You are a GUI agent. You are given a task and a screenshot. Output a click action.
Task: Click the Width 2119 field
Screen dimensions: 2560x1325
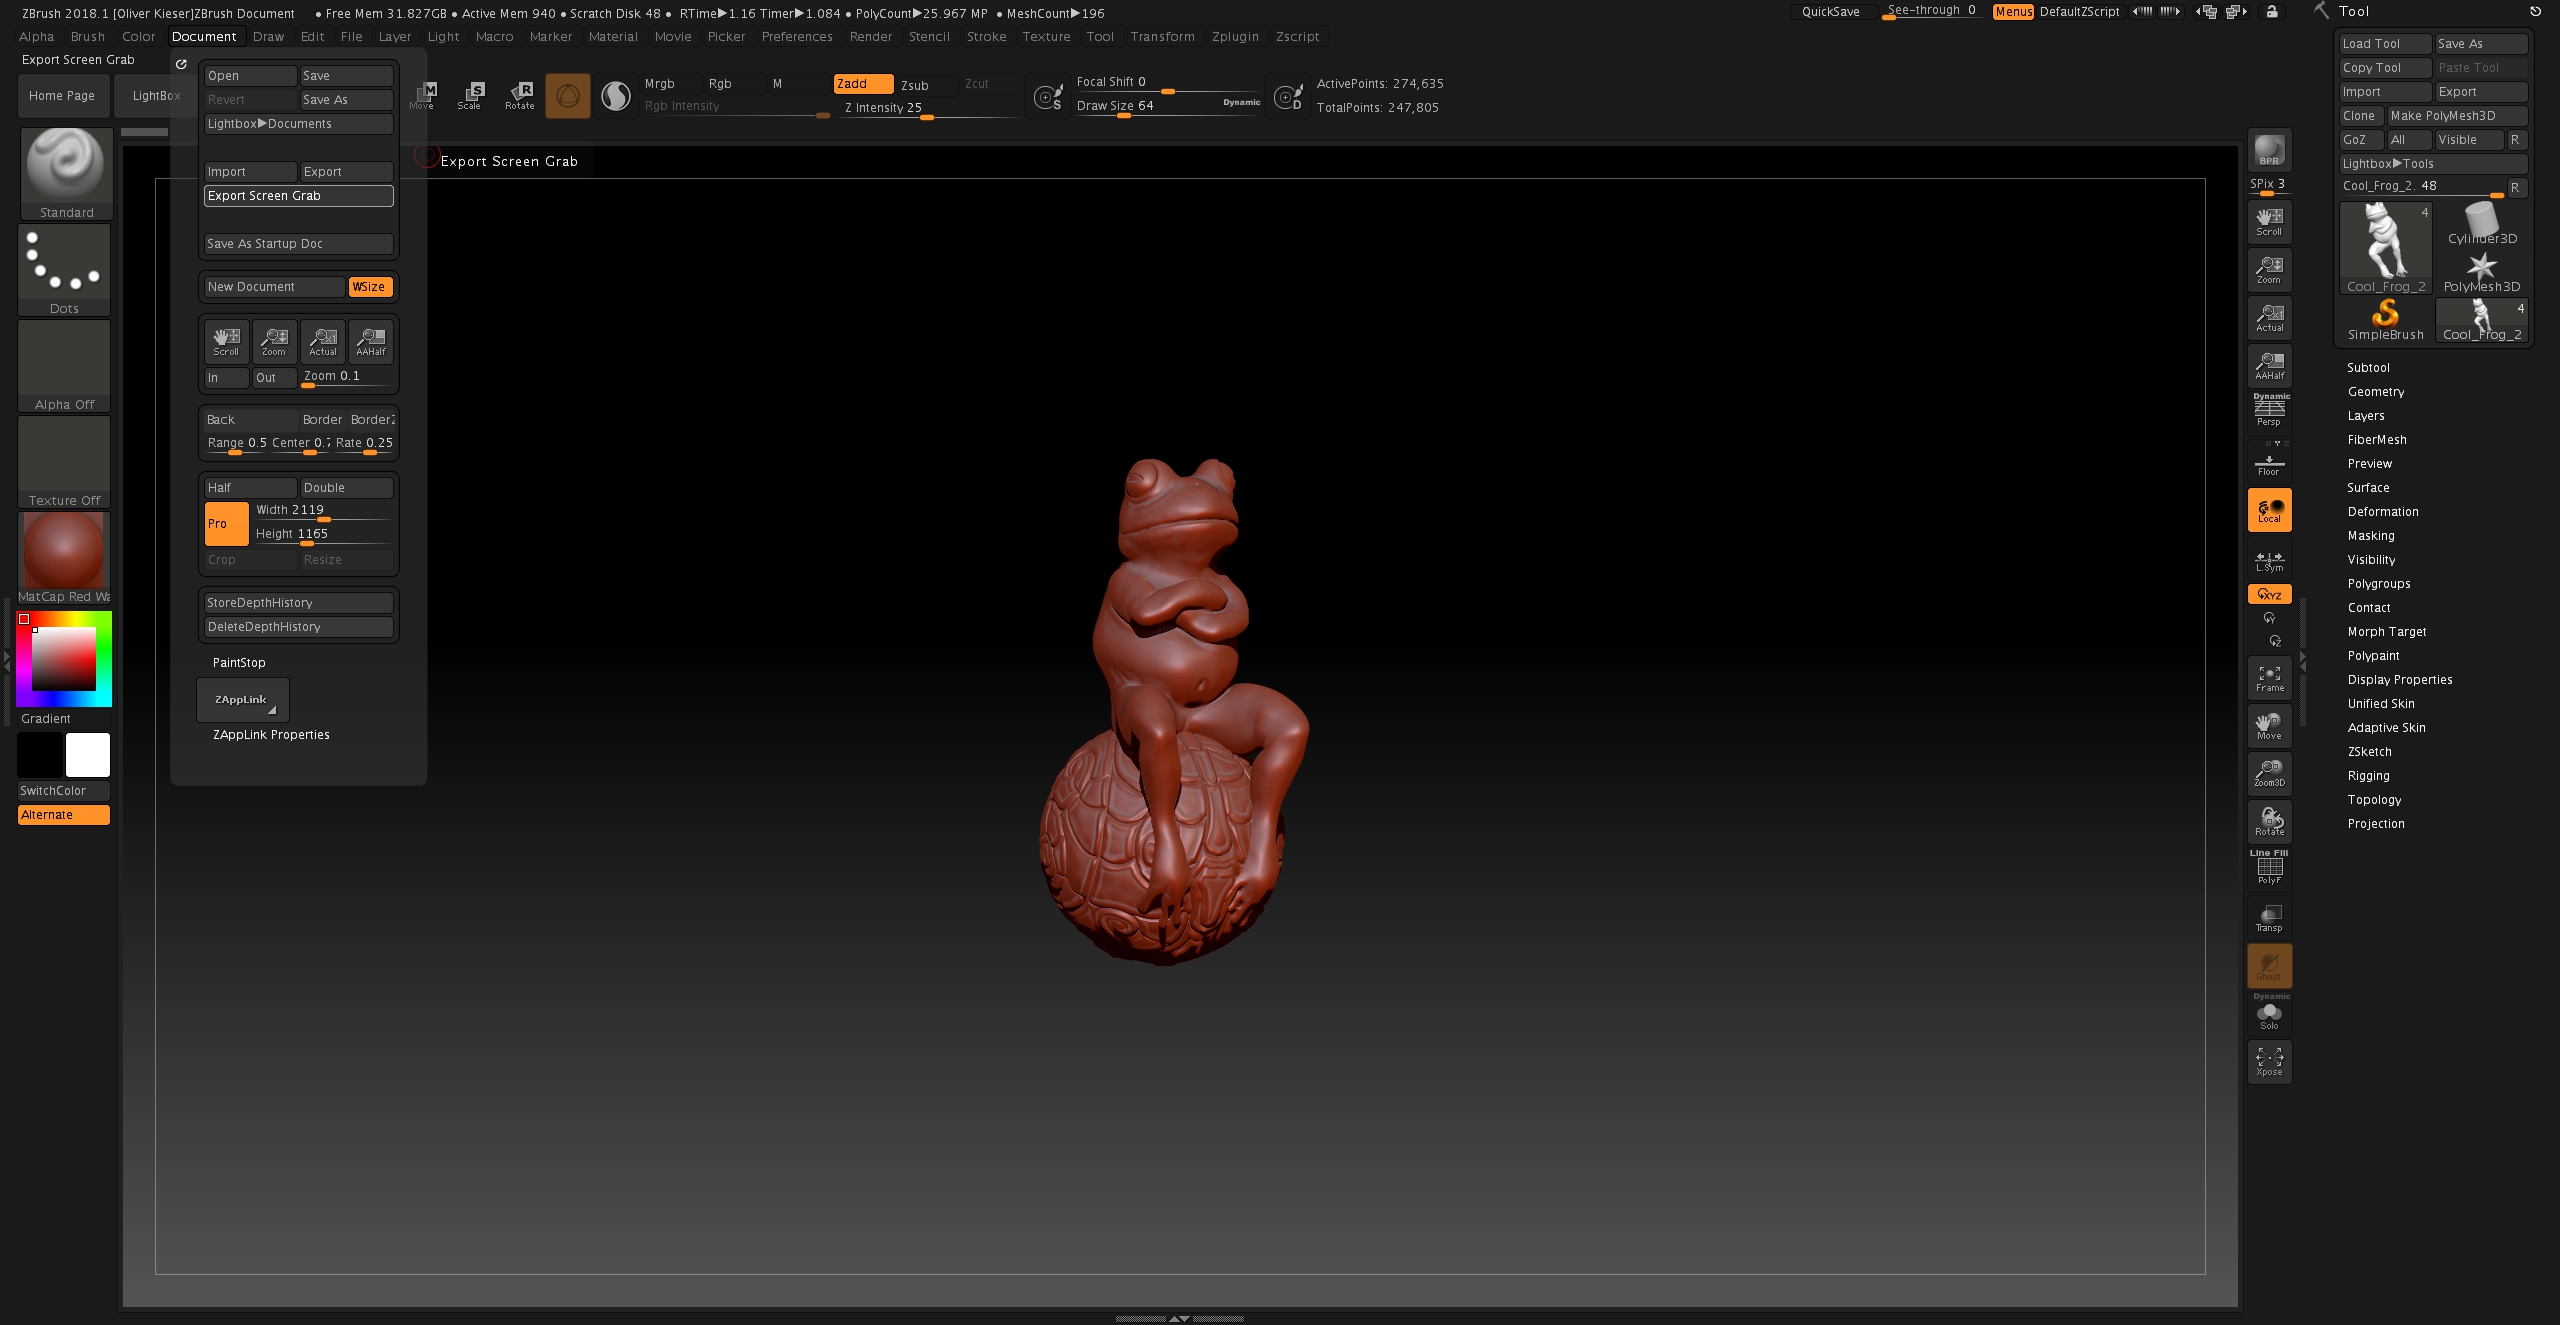[x=322, y=511]
